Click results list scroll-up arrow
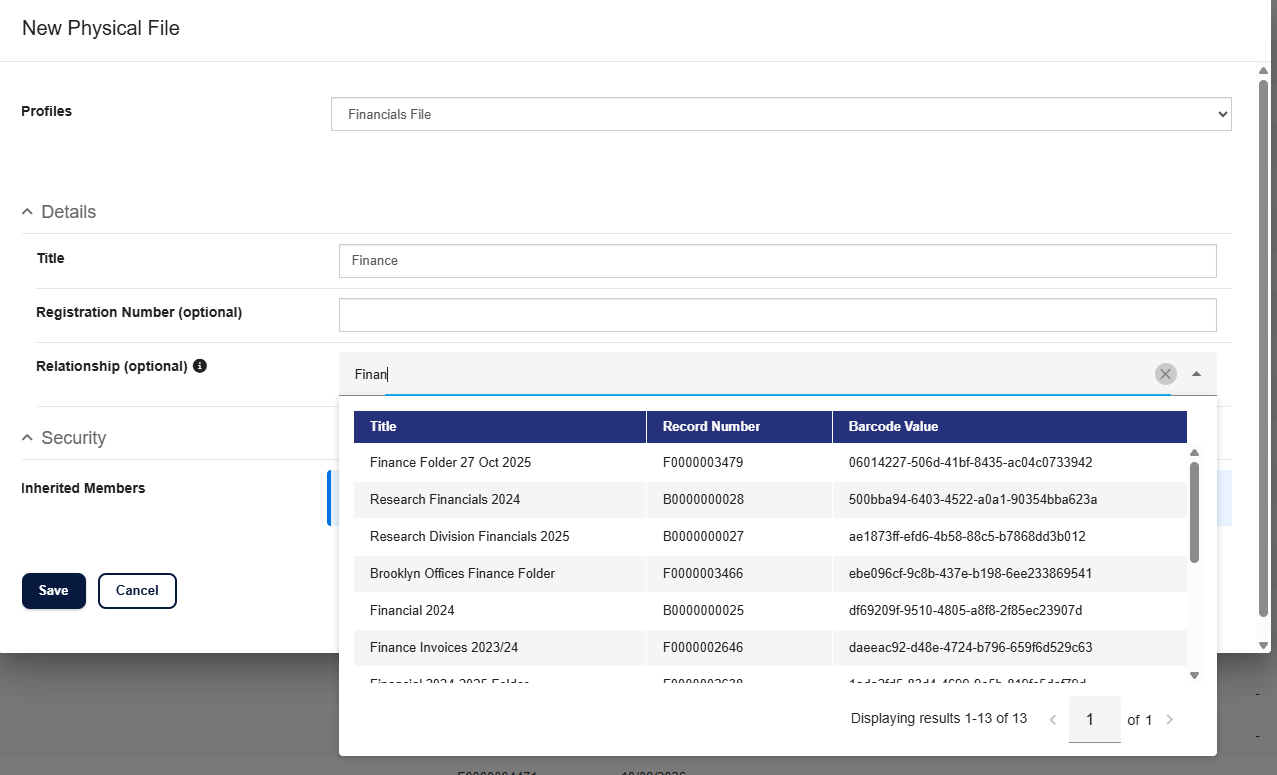The width and height of the screenshot is (1277, 775). click(1194, 453)
